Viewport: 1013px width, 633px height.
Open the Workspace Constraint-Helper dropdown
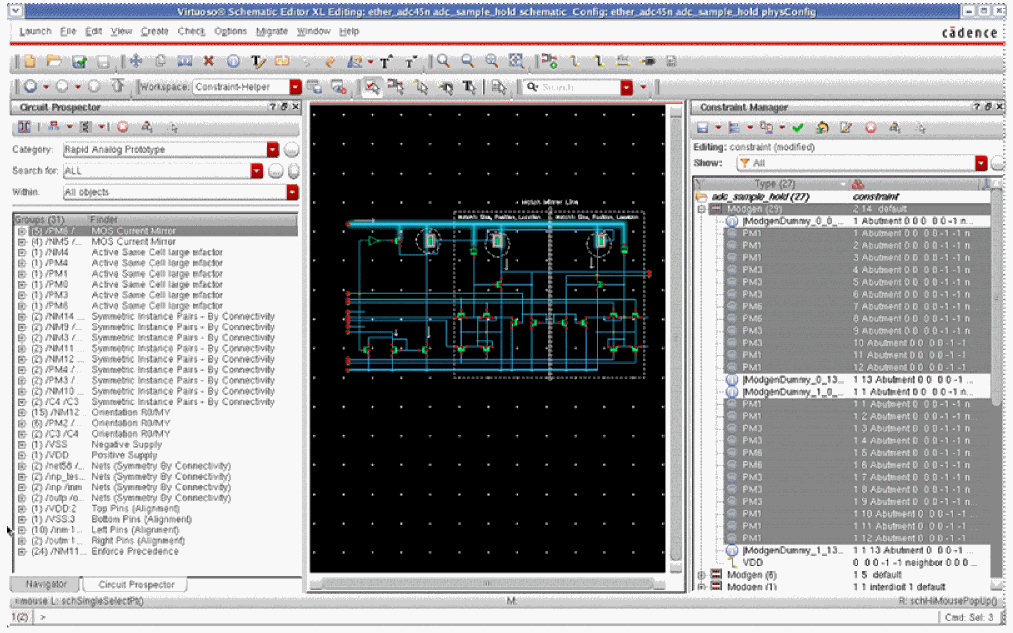[295, 87]
